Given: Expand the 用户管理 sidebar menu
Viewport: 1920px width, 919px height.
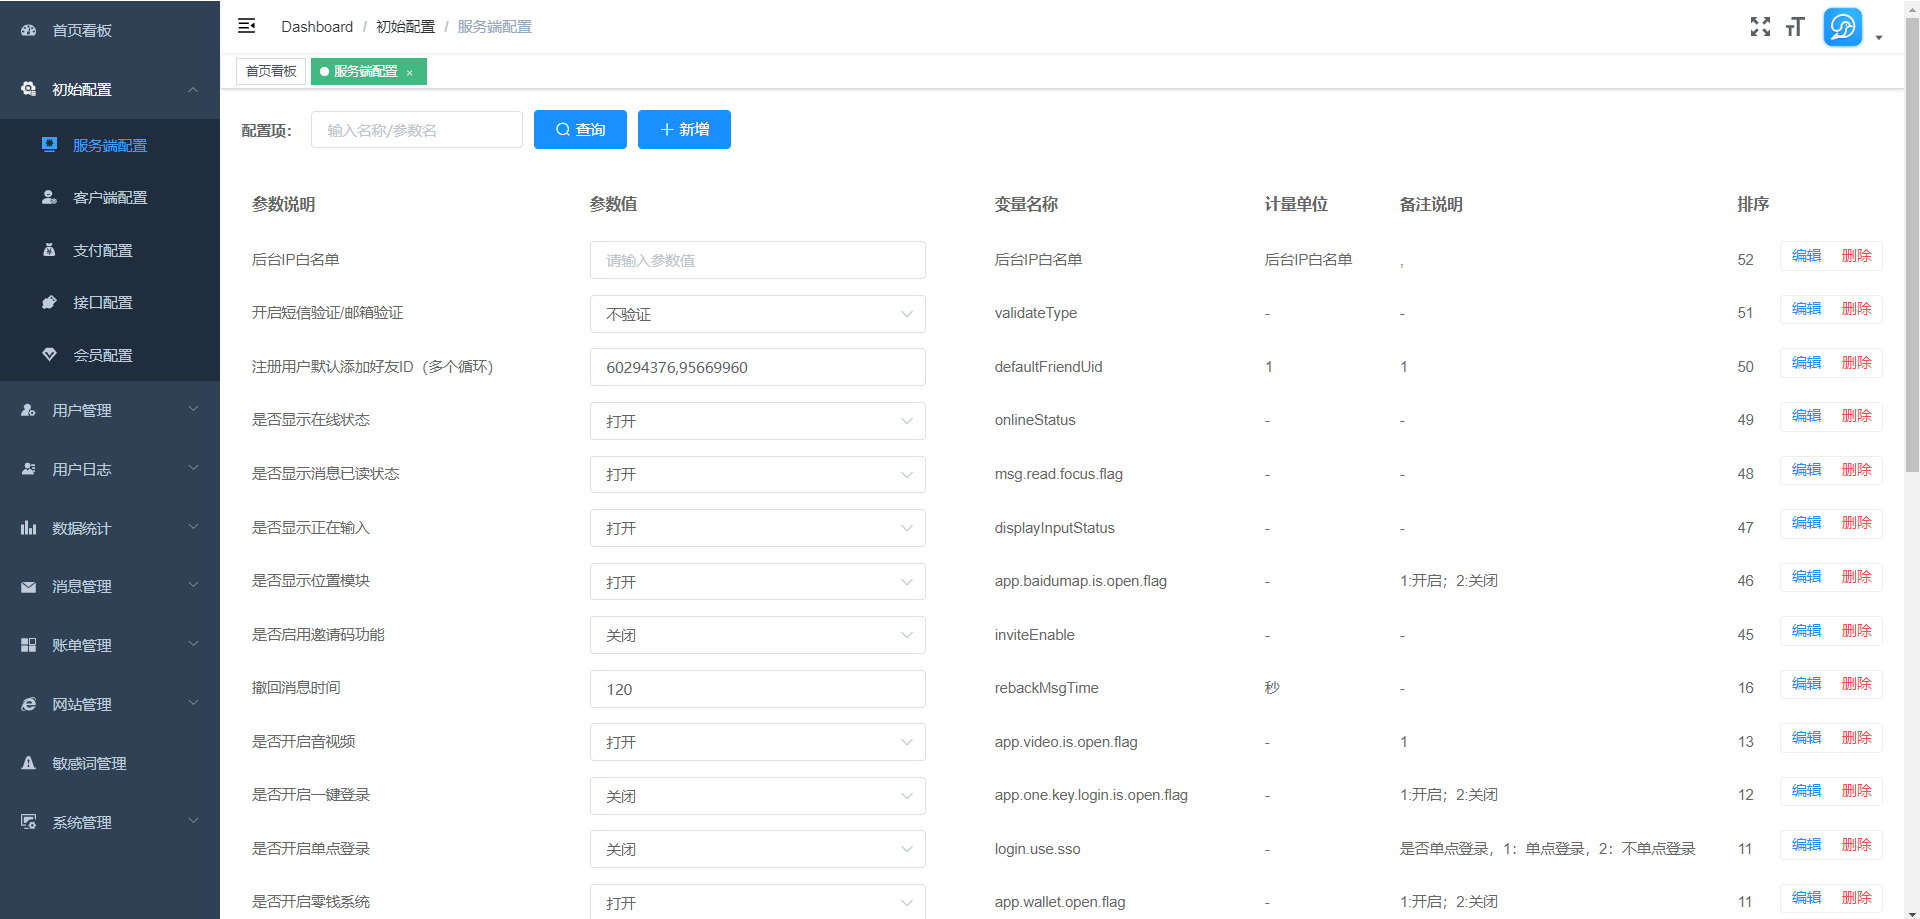Looking at the screenshot, I should (x=110, y=410).
